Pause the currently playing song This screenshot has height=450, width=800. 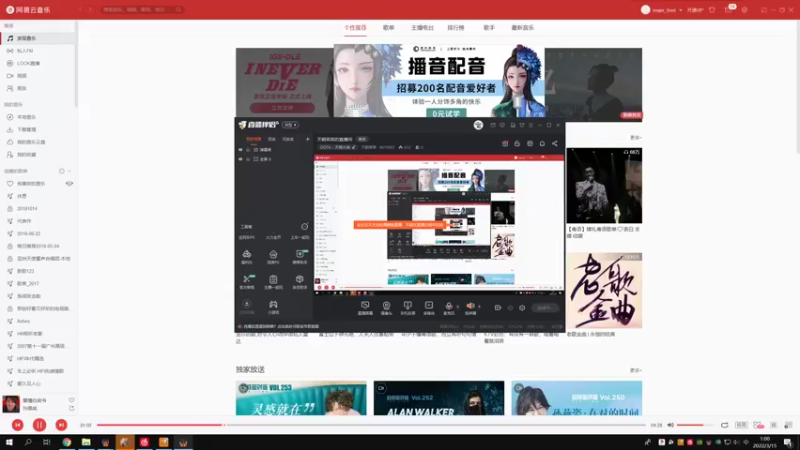click(39, 424)
